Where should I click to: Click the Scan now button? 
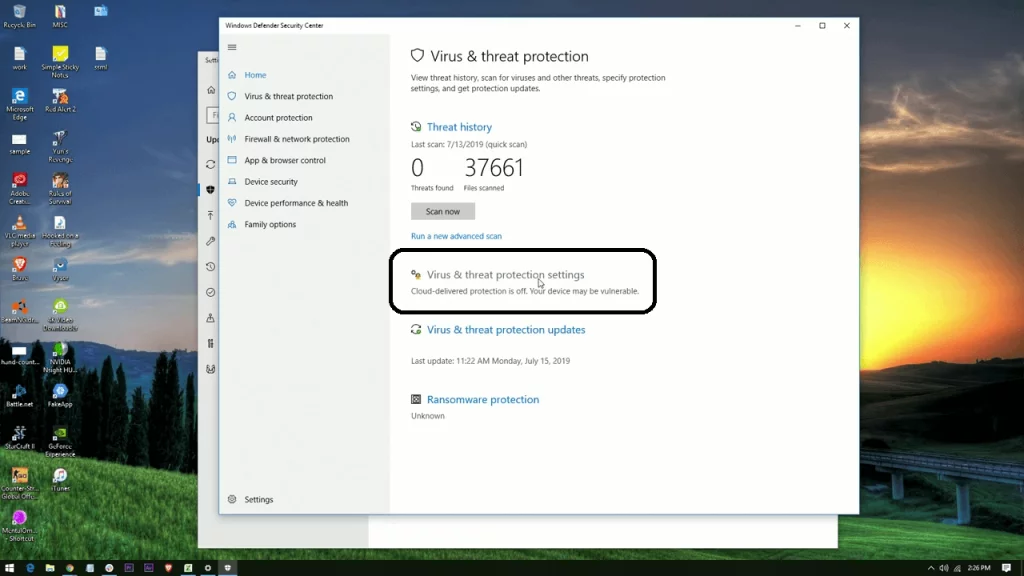pos(442,211)
